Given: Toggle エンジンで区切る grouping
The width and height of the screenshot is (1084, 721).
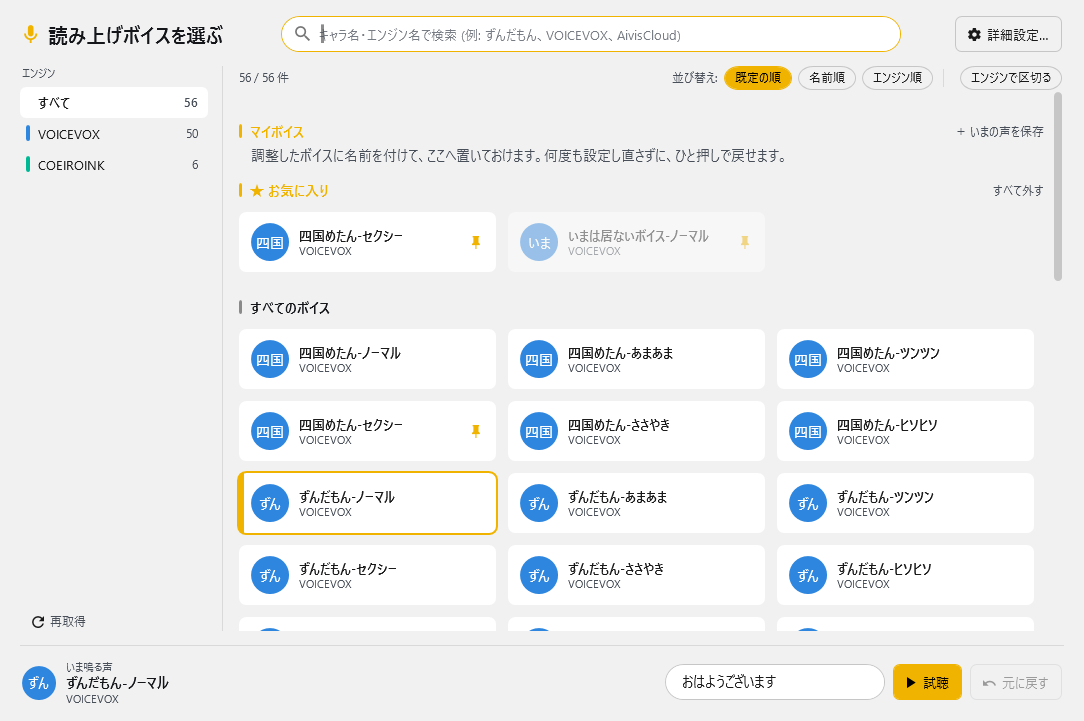Looking at the screenshot, I should (1011, 77).
